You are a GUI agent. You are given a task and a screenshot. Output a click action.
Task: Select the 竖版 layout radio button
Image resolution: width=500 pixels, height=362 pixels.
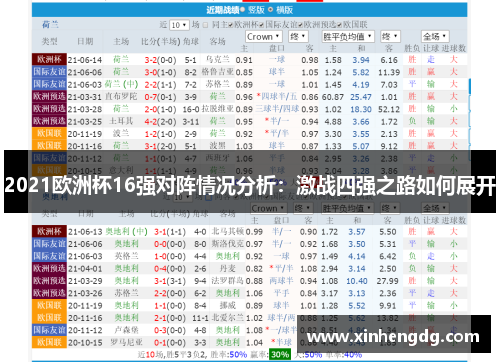[242, 10]
